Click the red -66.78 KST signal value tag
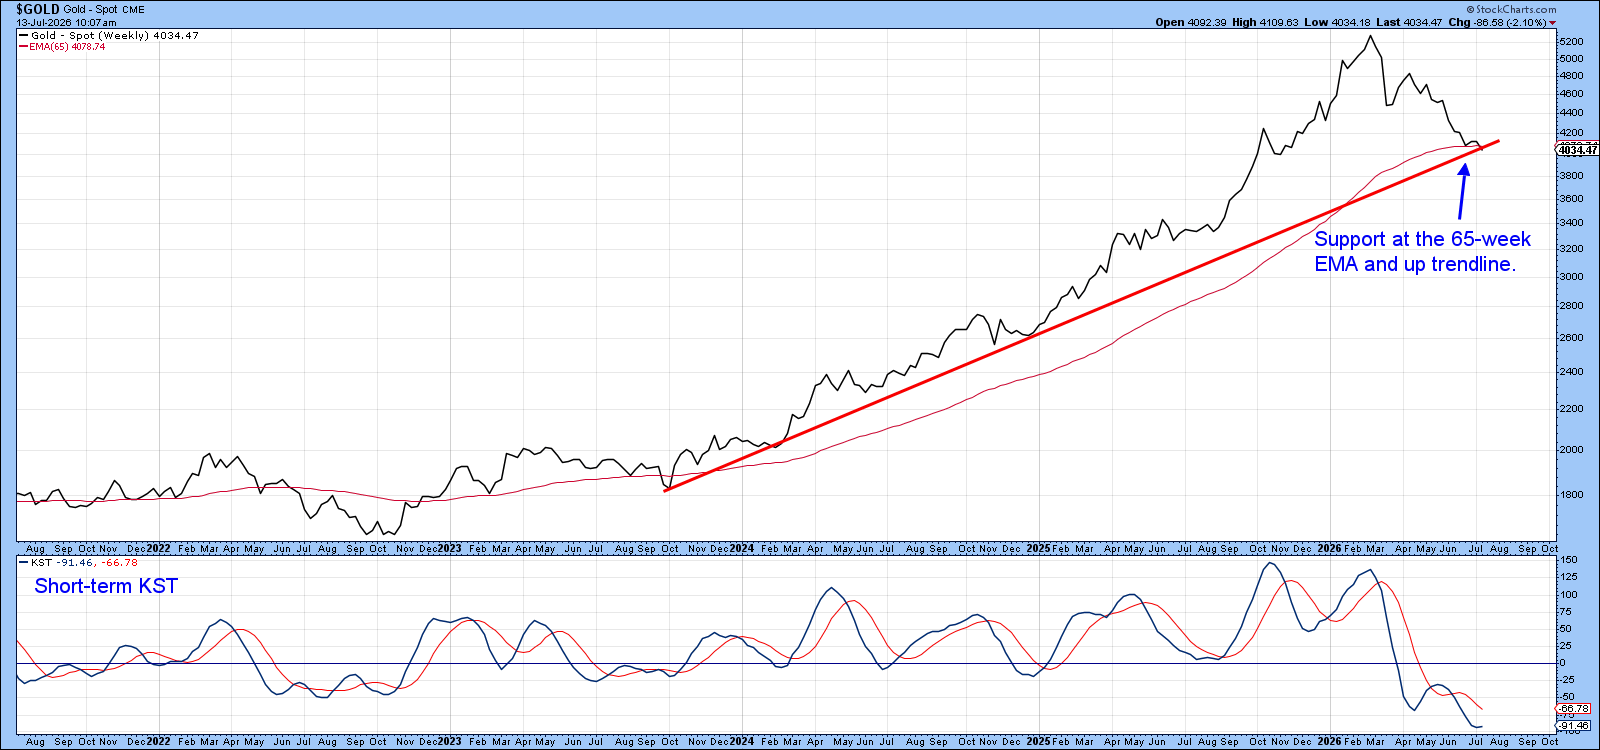This screenshot has width=1600, height=750. coord(1574,709)
